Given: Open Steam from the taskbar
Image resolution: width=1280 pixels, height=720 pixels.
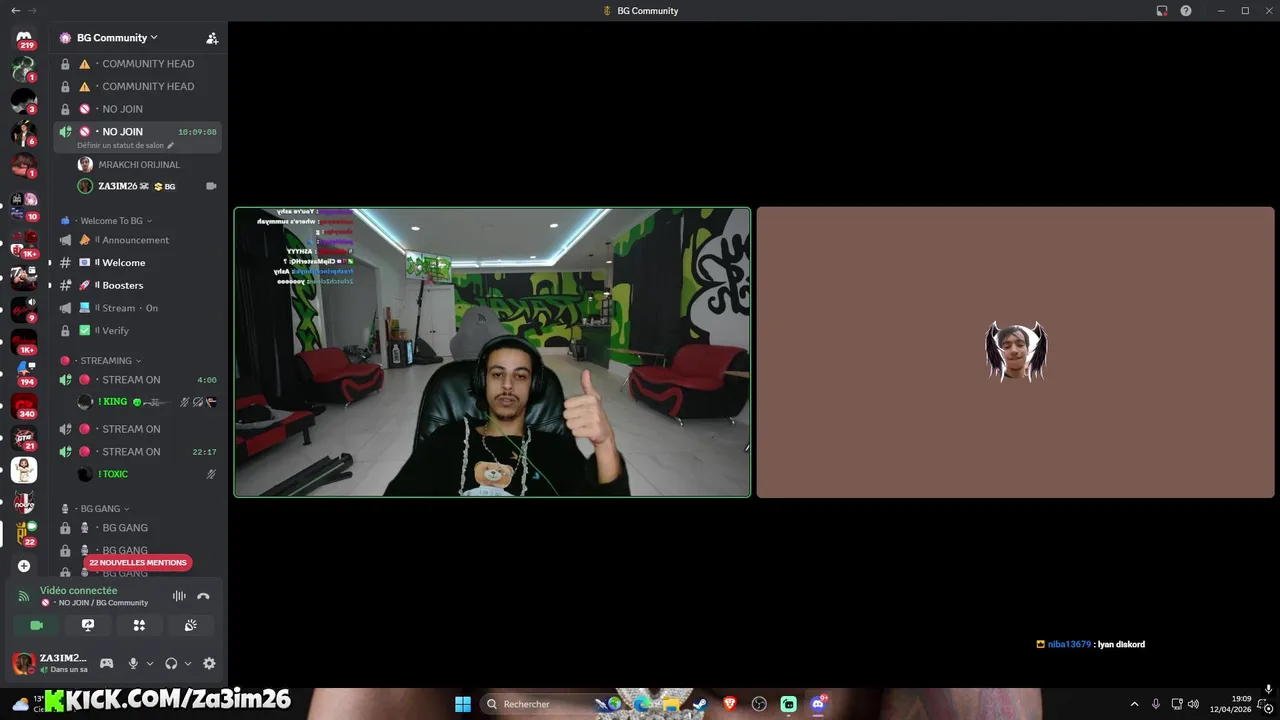Looking at the screenshot, I should coord(700,704).
